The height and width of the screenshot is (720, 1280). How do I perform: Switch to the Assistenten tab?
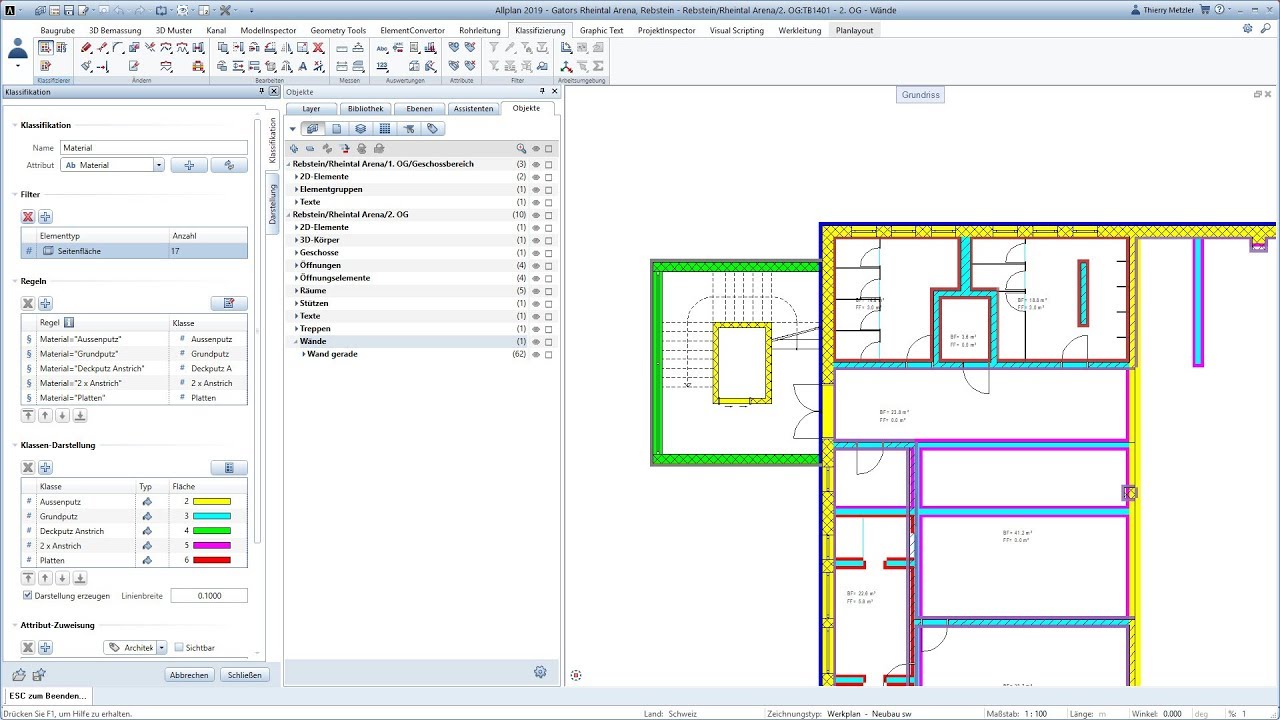coord(473,108)
